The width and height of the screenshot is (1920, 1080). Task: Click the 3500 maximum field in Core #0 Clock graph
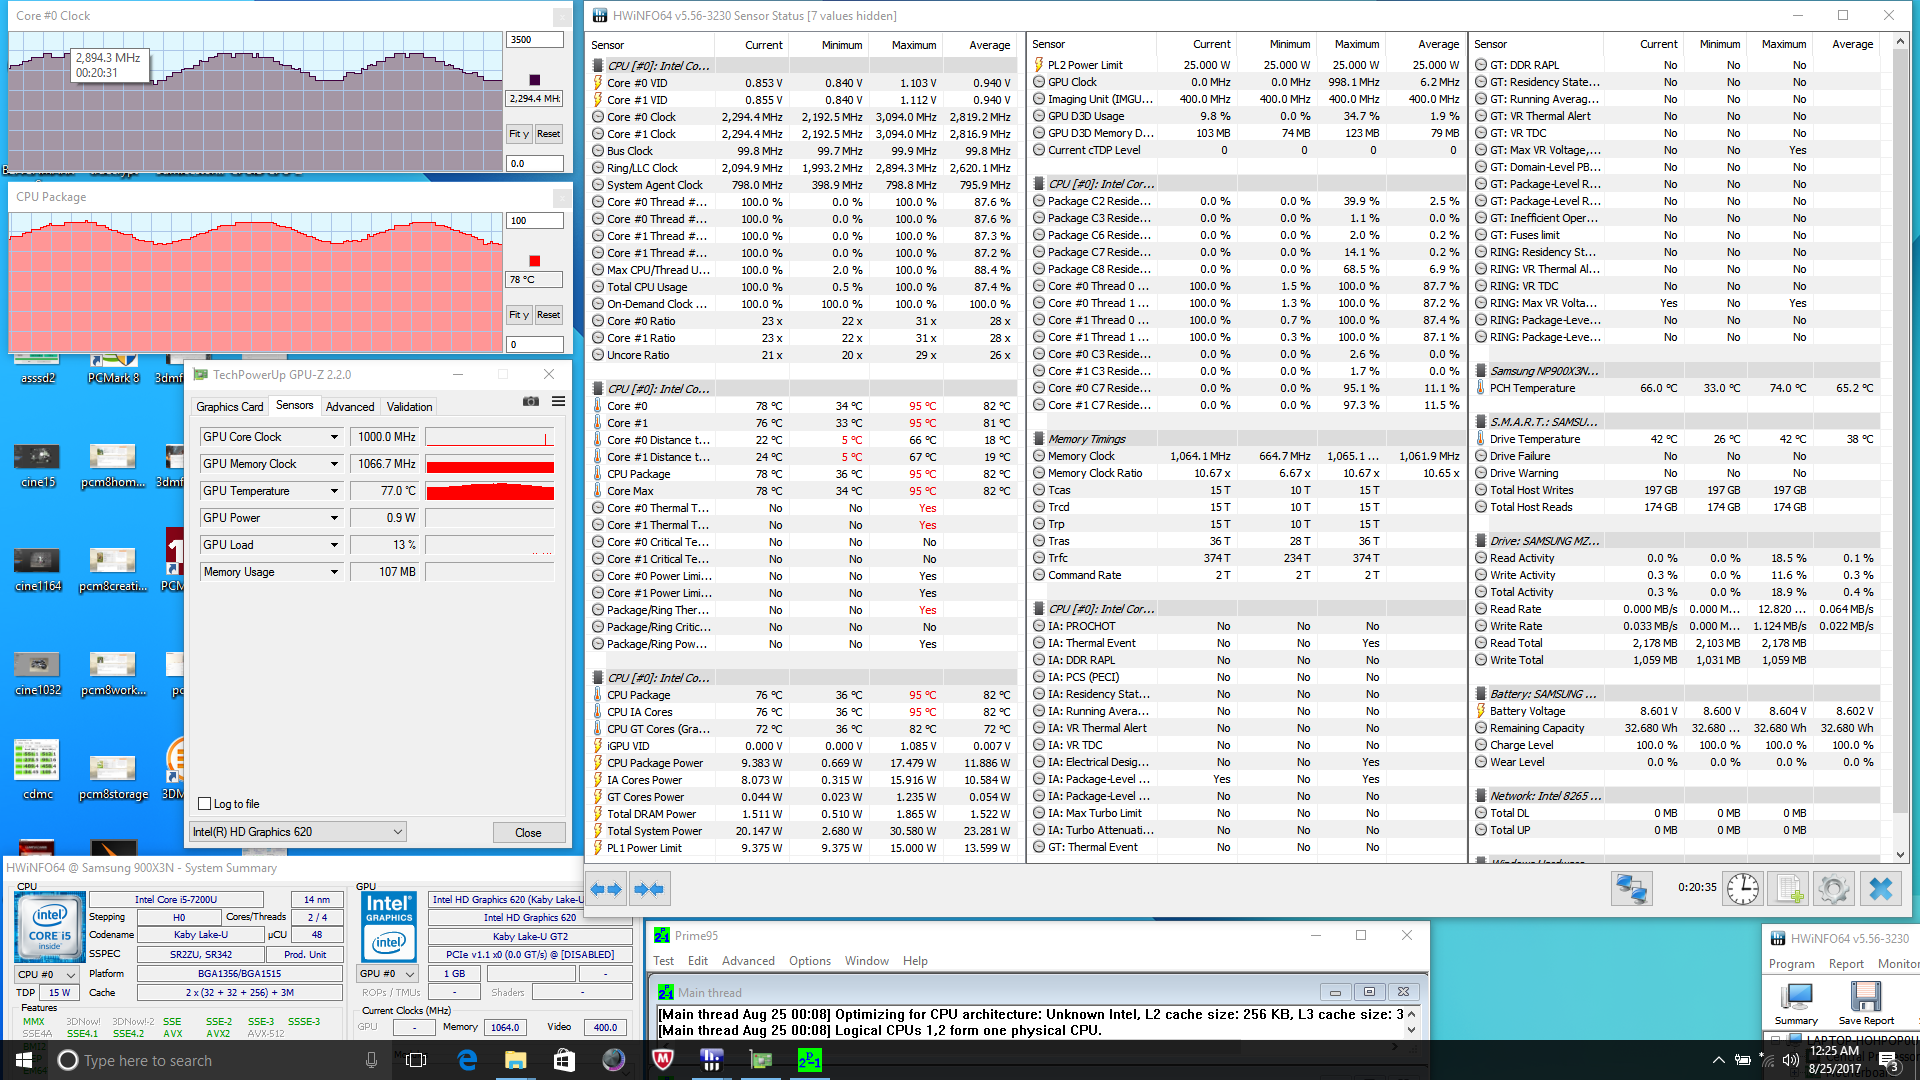[x=535, y=40]
